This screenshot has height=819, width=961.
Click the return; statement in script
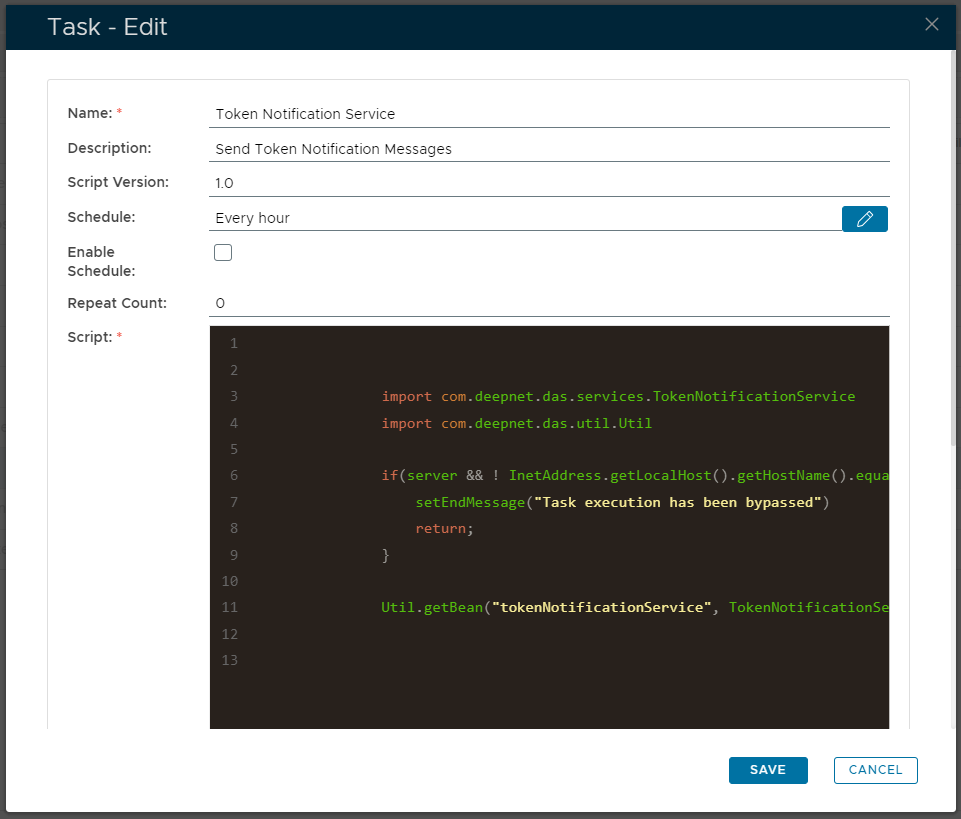(x=443, y=528)
